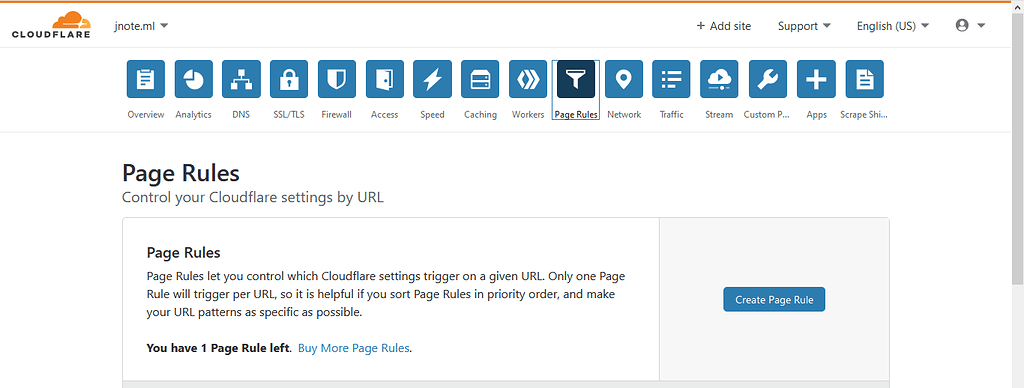The width and height of the screenshot is (1024, 388).
Task: Open the Stream cloud play icon
Action: (x=719, y=79)
